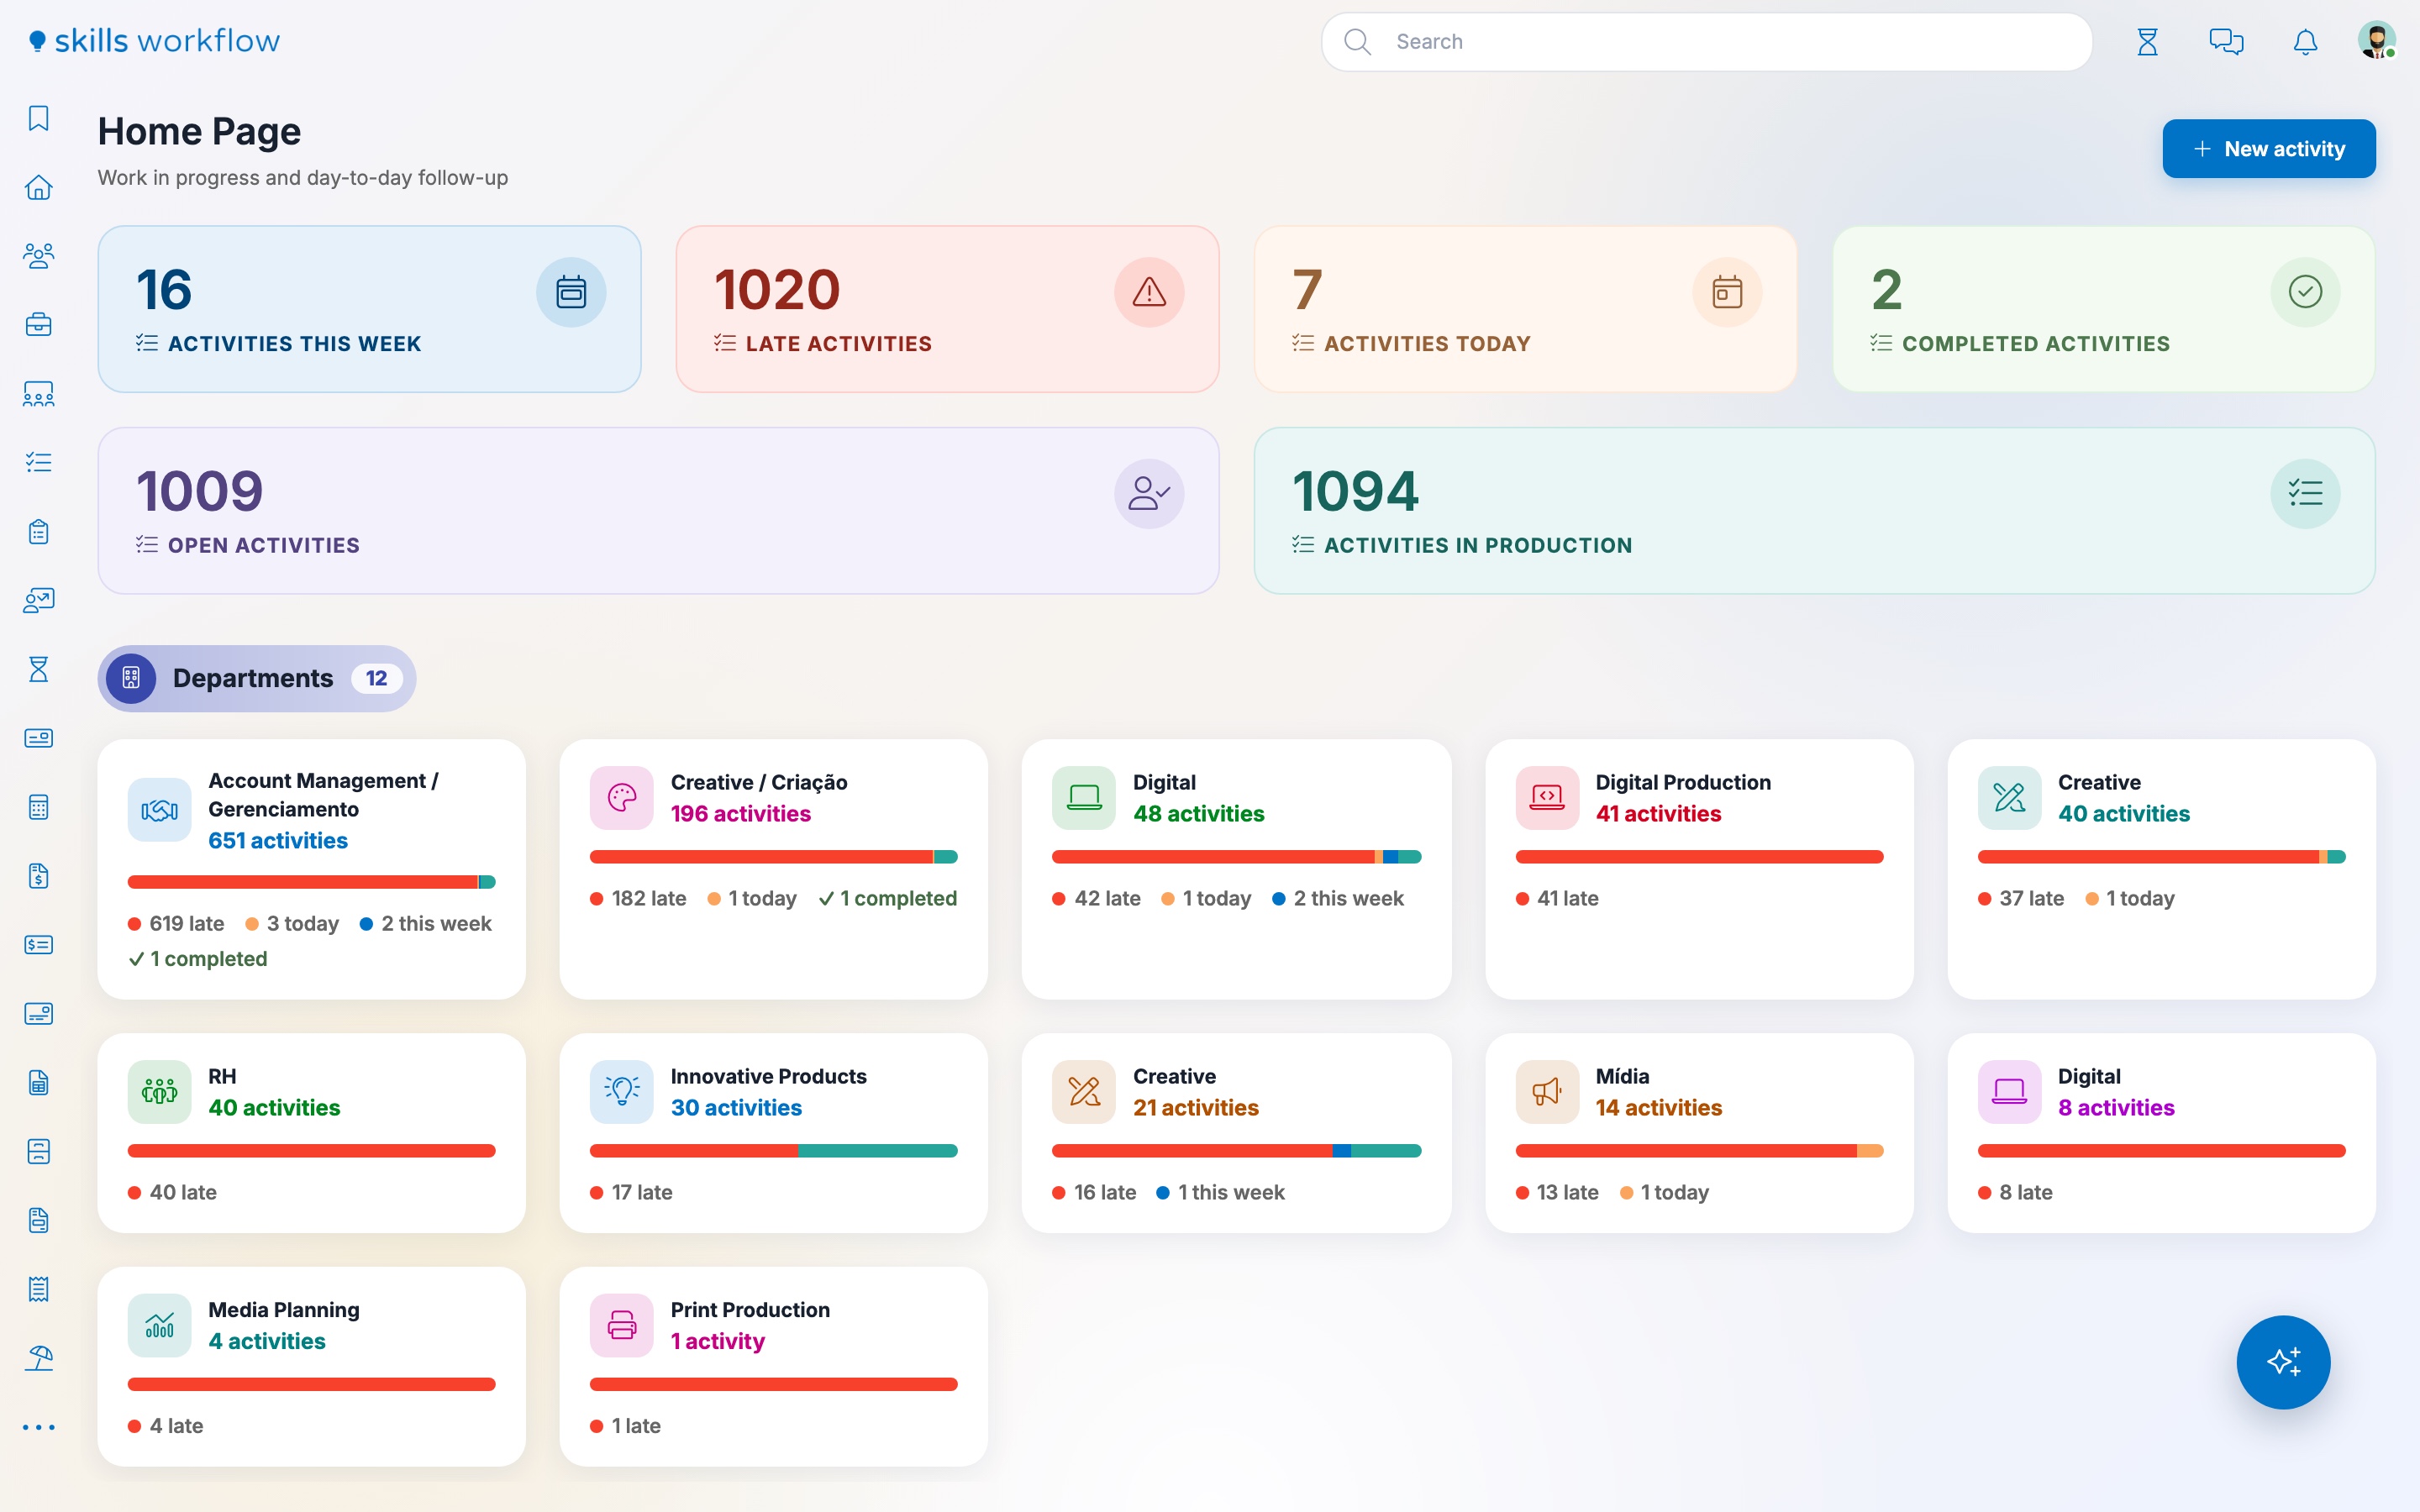Screen dimensions: 2420x1512
Task: Open the Creative / Criação department card
Action: pyautogui.click(x=773, y=869)
